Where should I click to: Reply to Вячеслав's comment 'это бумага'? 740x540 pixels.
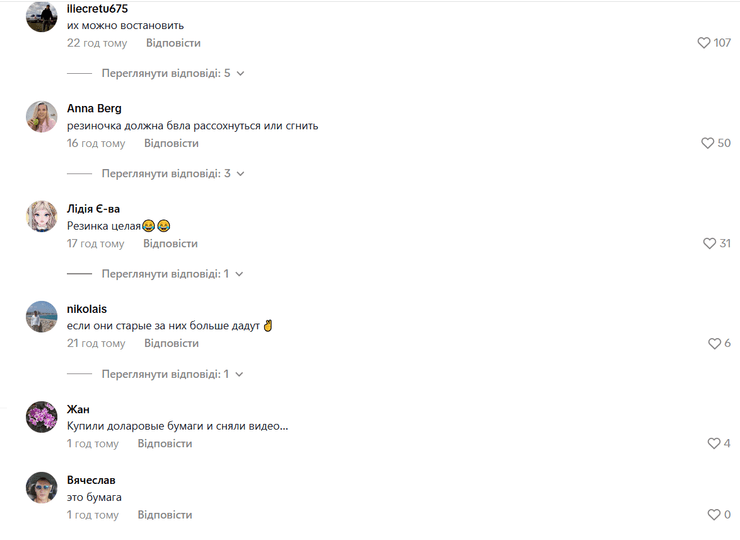[x=165, y=515]
